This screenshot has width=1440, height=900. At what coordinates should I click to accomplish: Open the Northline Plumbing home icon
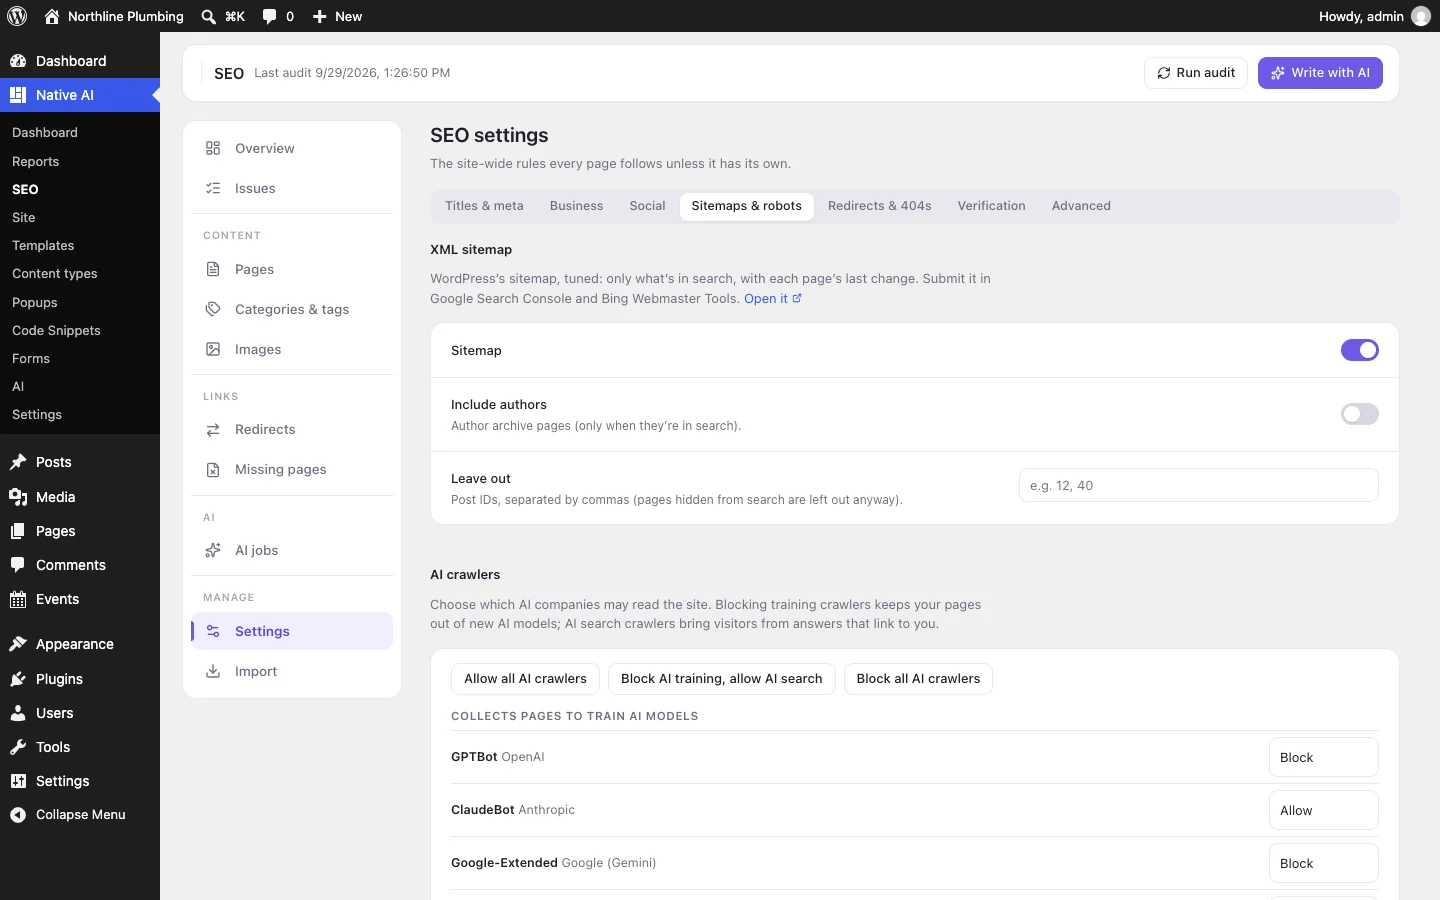point(52,16)
